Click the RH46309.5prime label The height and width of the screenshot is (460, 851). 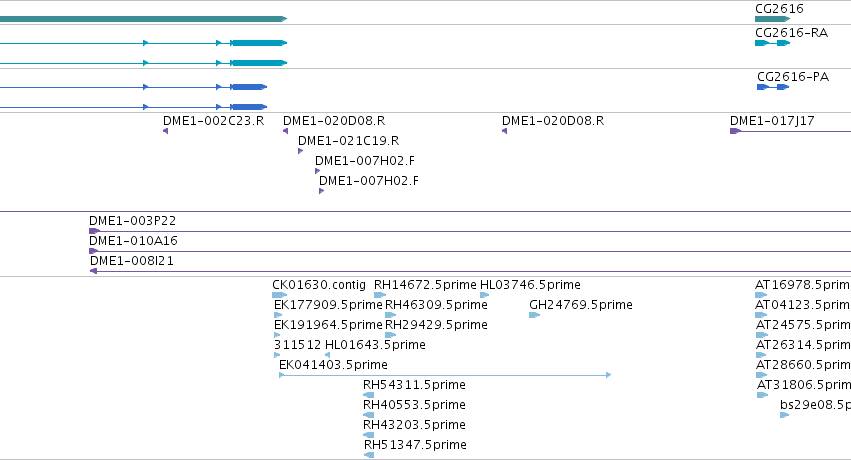click(436, 305)
